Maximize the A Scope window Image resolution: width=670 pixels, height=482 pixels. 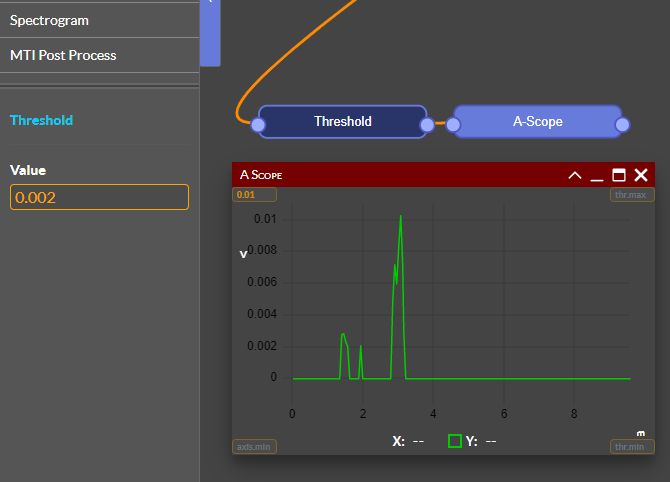pyautogui.click(x=619, y=175)
